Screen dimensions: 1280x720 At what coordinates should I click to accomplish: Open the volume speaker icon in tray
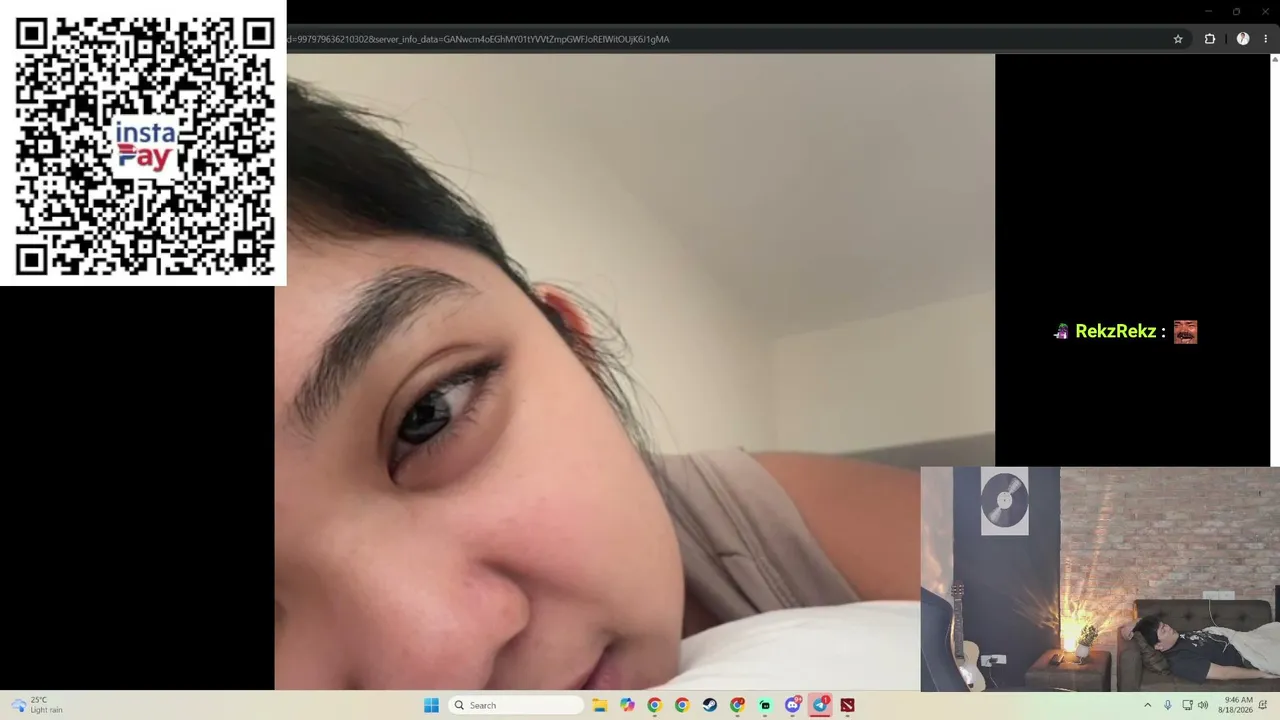coord(1203,705)
